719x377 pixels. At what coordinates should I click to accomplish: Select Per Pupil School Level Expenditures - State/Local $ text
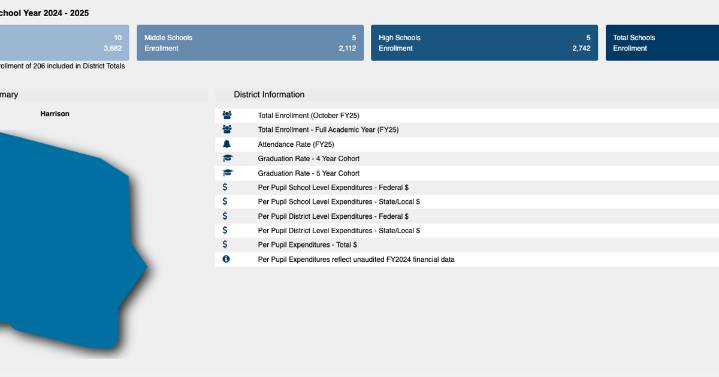[339, 202]
